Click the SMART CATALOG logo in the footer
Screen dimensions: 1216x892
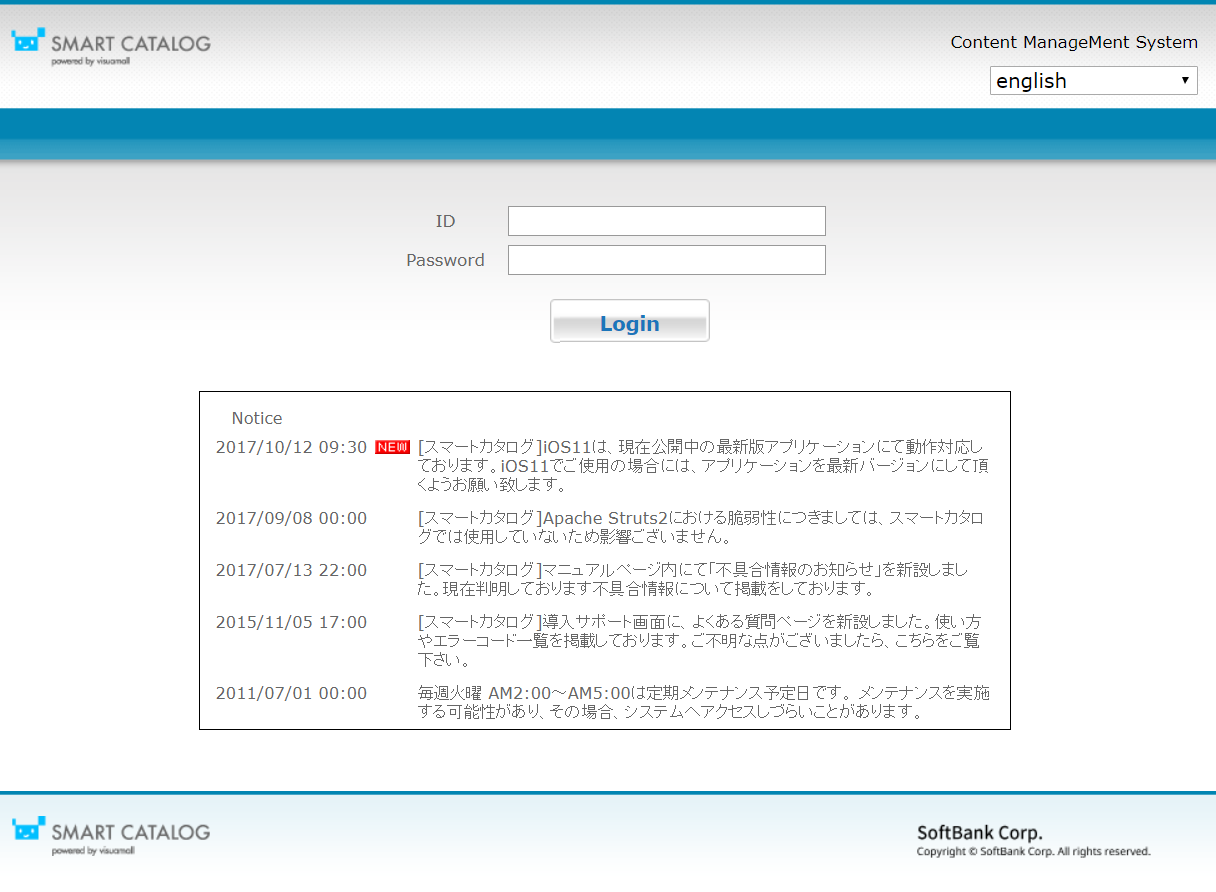pyautogui.click(x=109, y=833)
